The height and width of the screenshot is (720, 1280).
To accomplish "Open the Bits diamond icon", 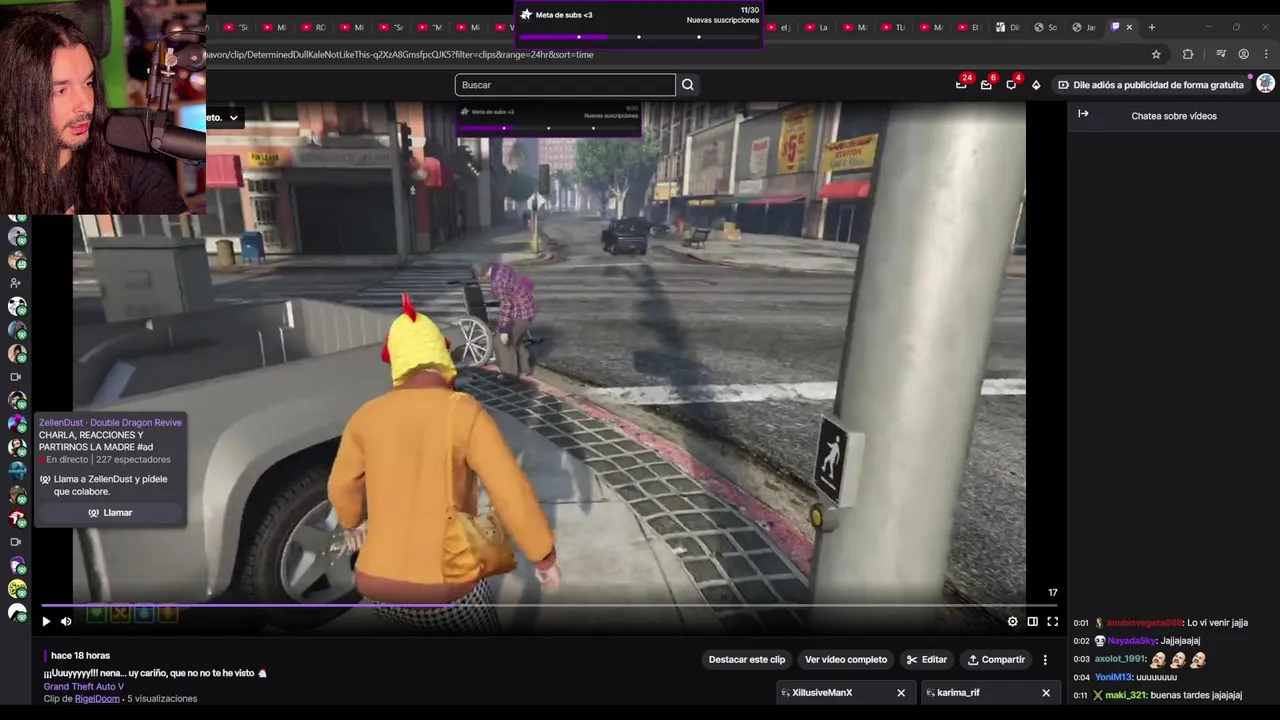I will coord(1036,85).
